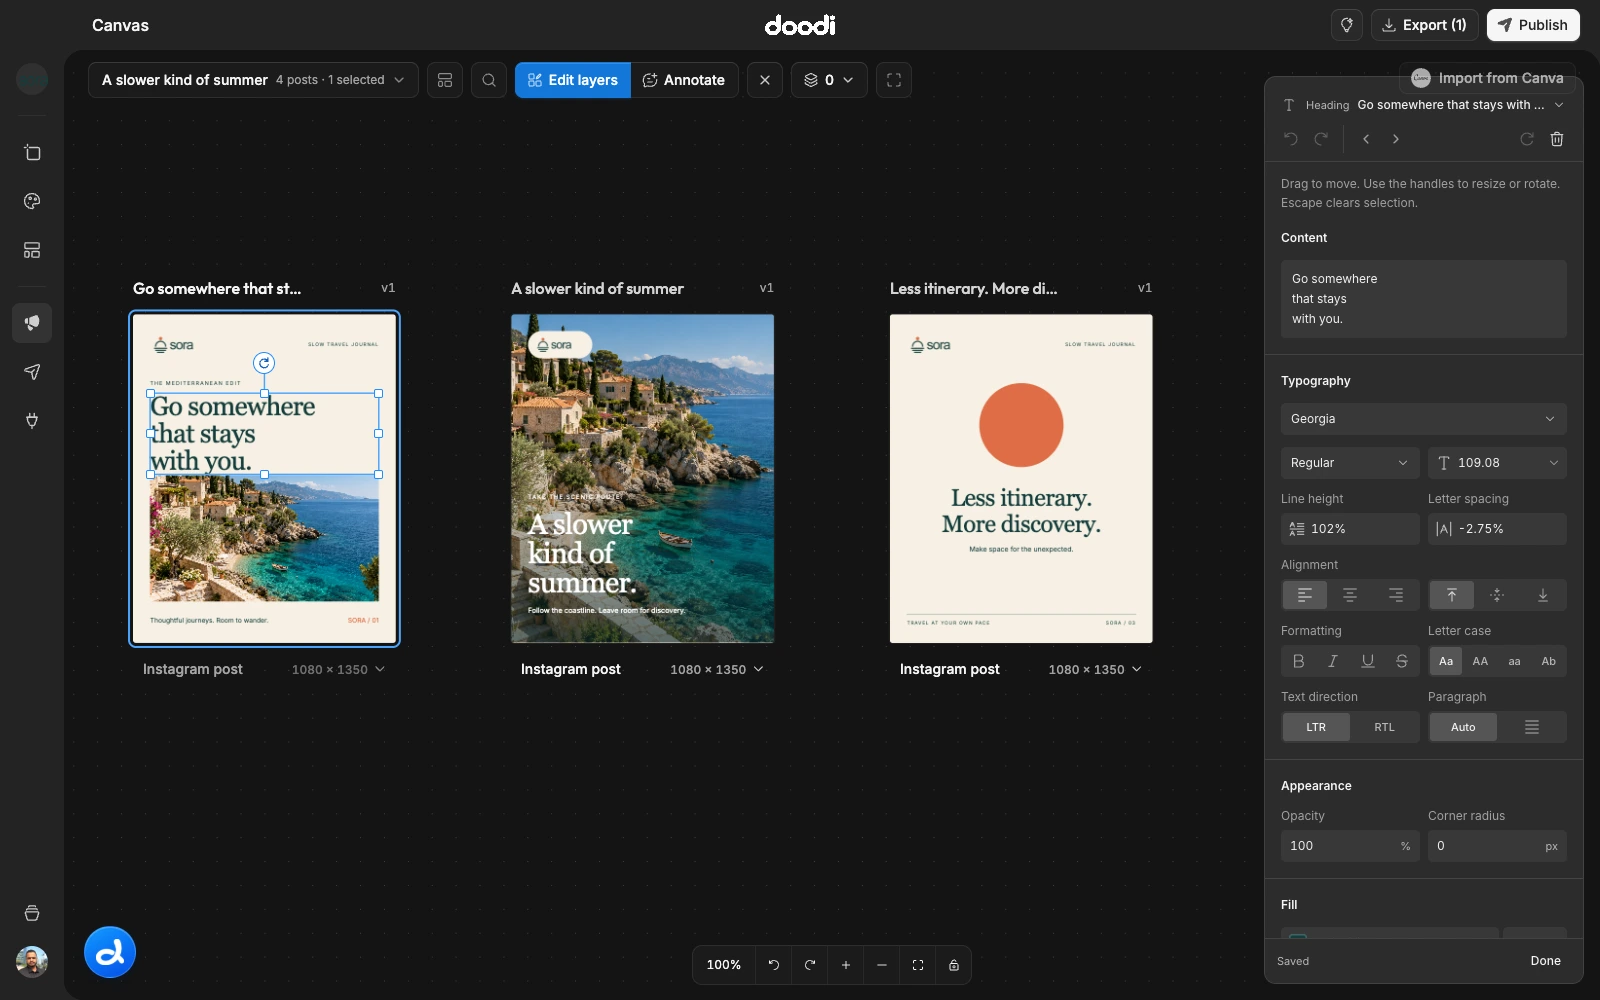This screenshot has height=1000, width=1600.
Task: Click the rotate handle above the selected heading
Action: click(x=264, y=363)
